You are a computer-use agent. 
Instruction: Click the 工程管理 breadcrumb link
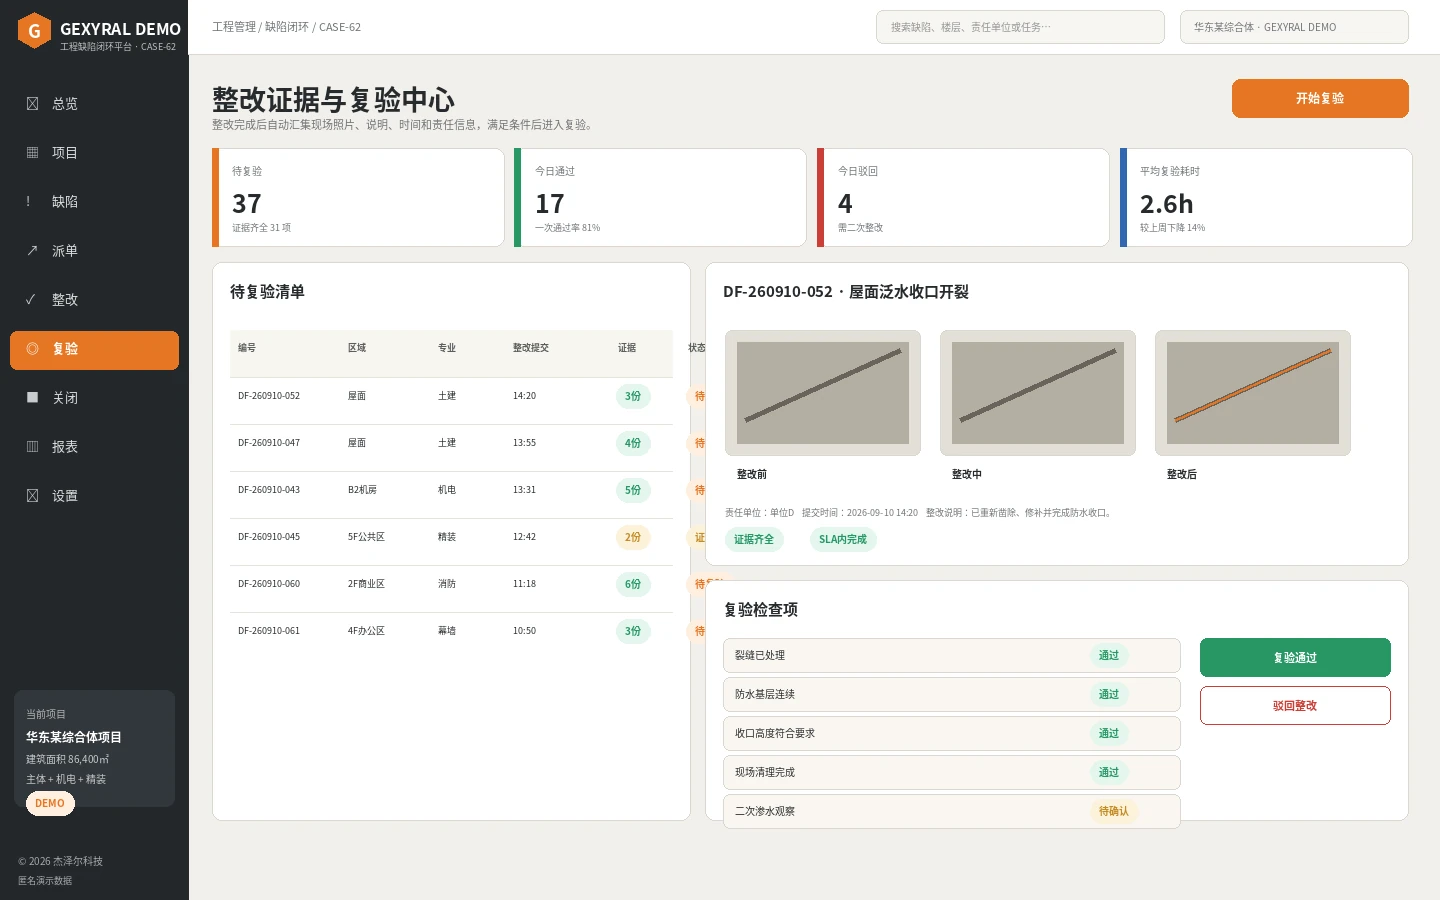pyautogui.click(x=234, y=27)
